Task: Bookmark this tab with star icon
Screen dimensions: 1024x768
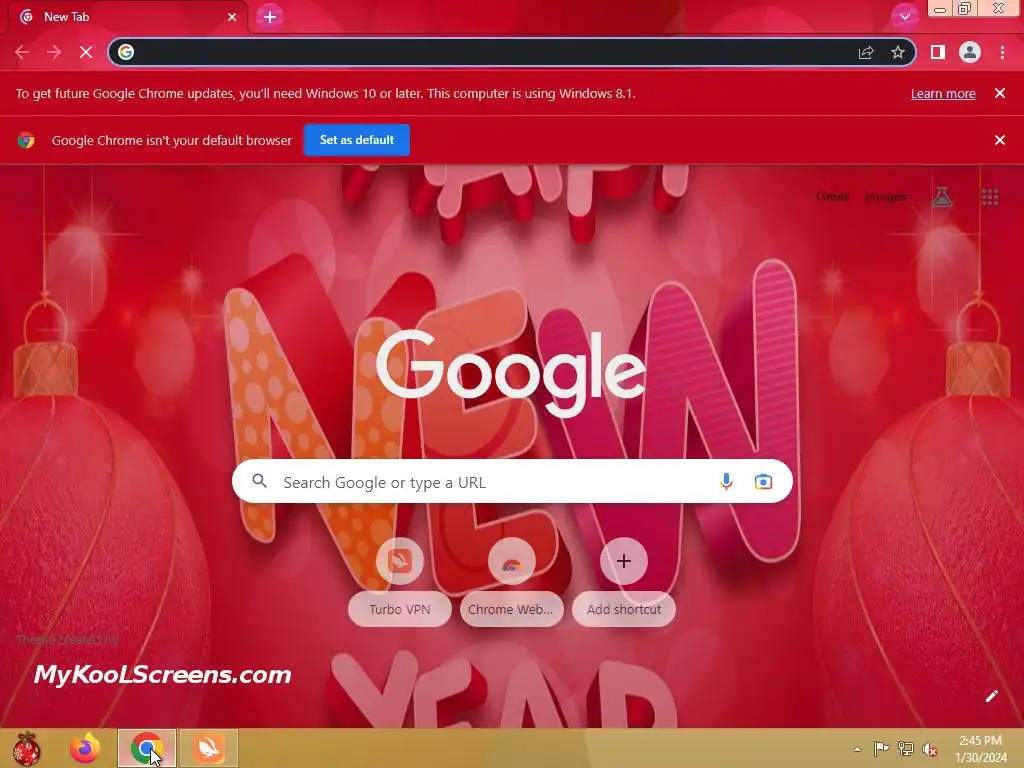Action: (x=898, y=52)
